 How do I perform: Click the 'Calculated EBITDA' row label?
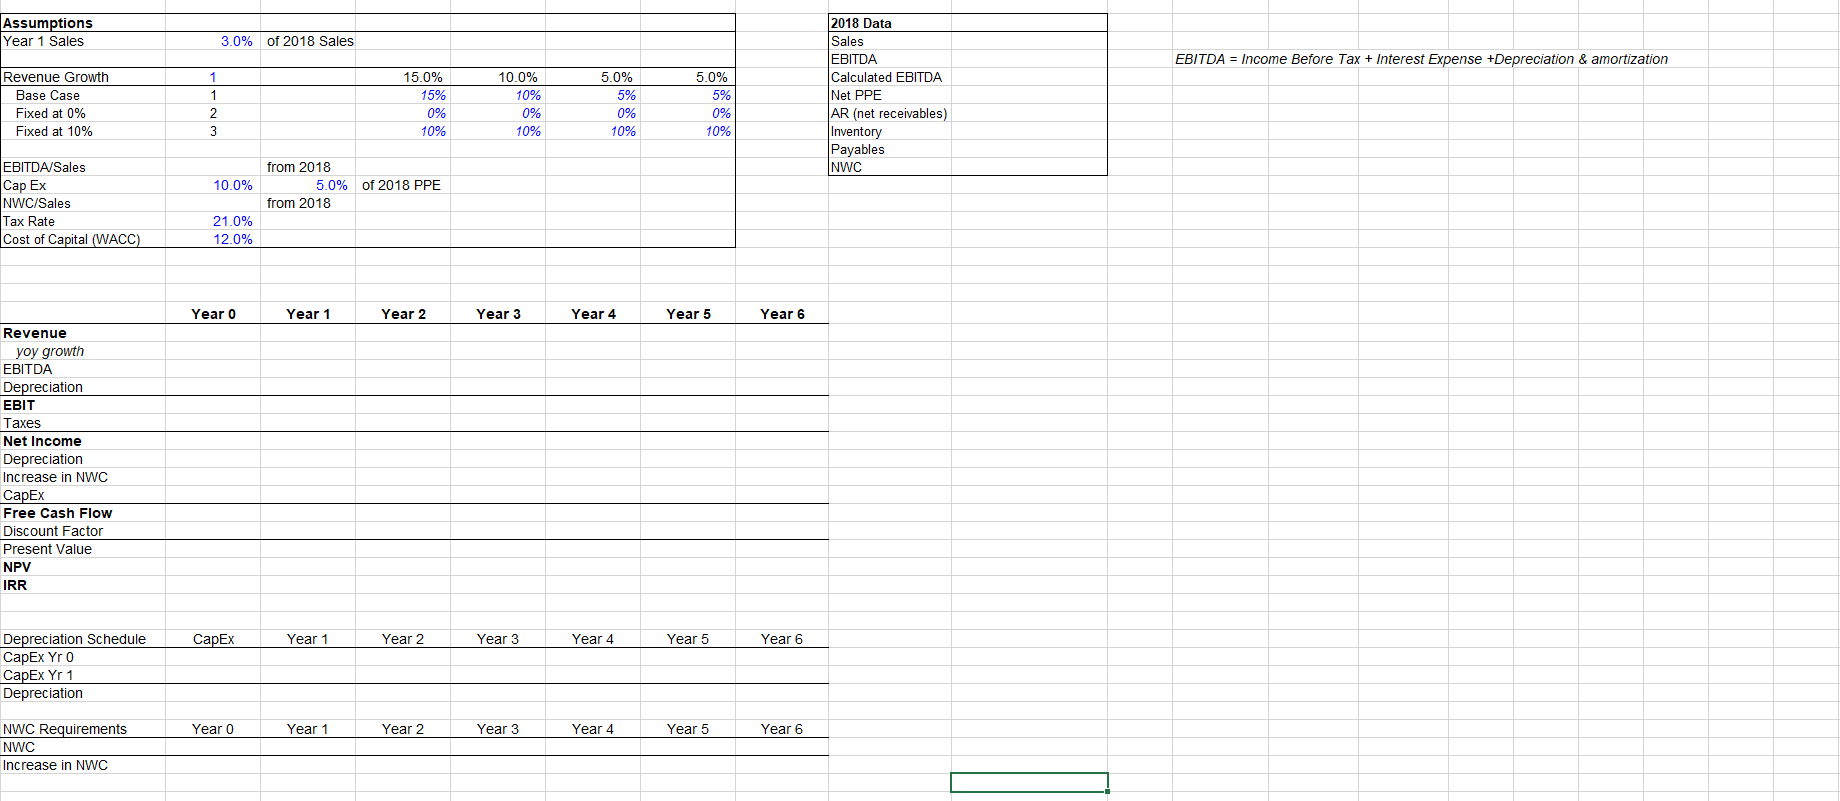pyautogui.click(x=886, y=77)
